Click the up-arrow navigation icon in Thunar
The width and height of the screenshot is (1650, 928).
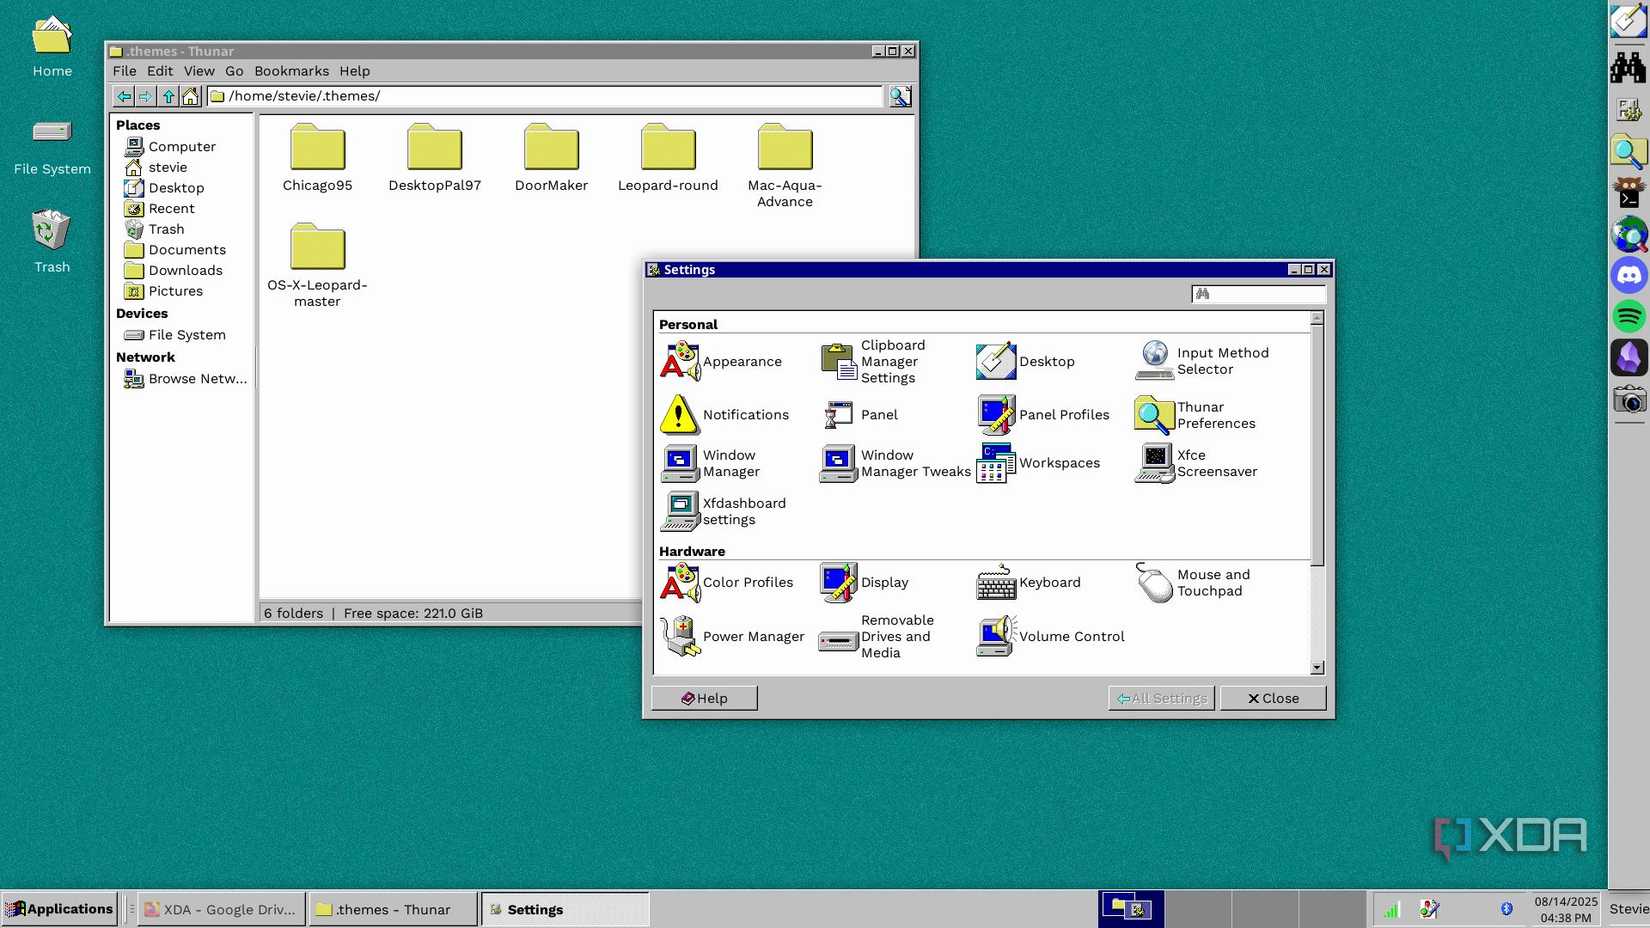[x=168, y=95]
